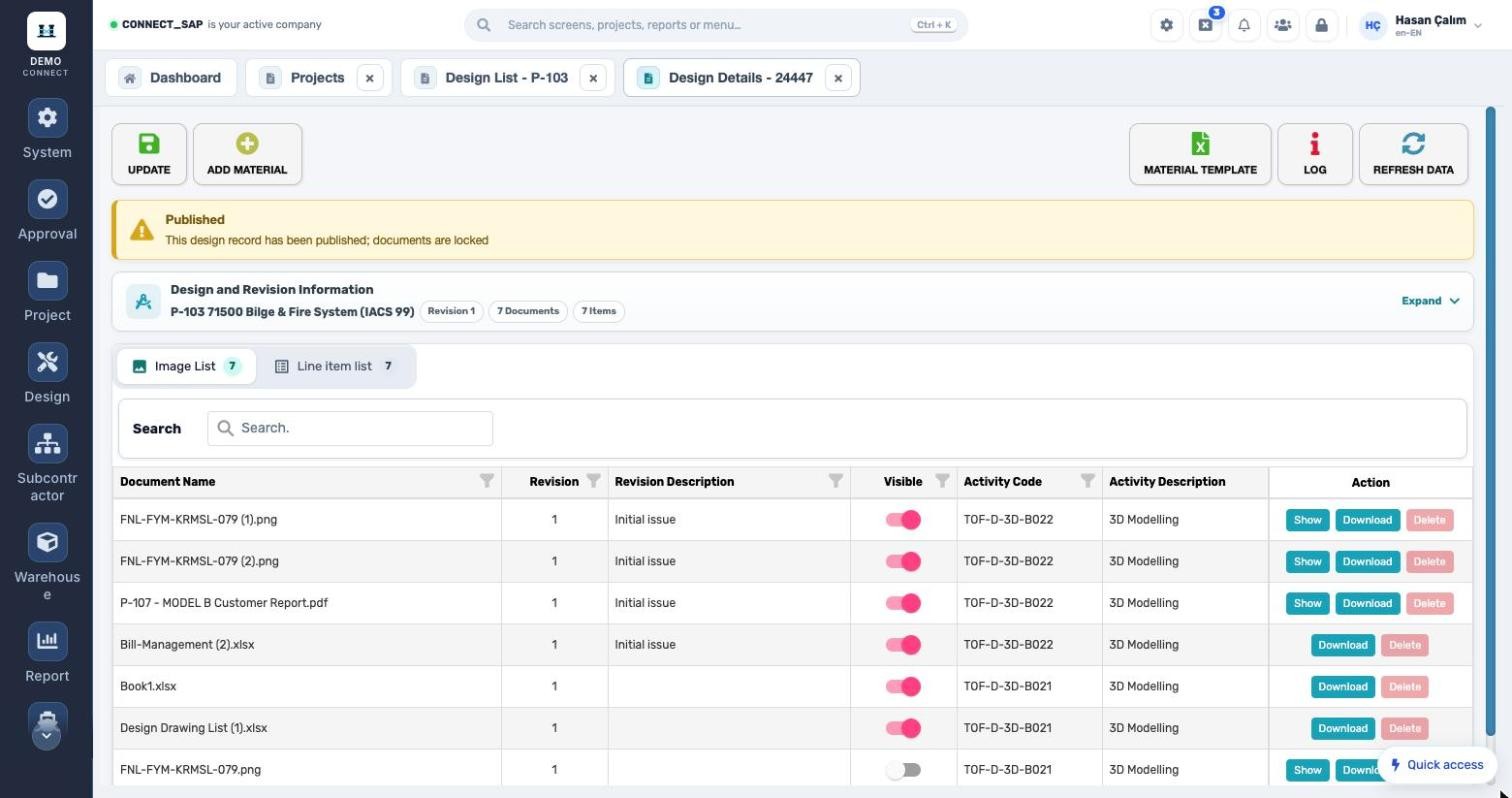Click Refresh Data button
Viewport: 1512px width, 798px height.
[x=1413, y=154]
